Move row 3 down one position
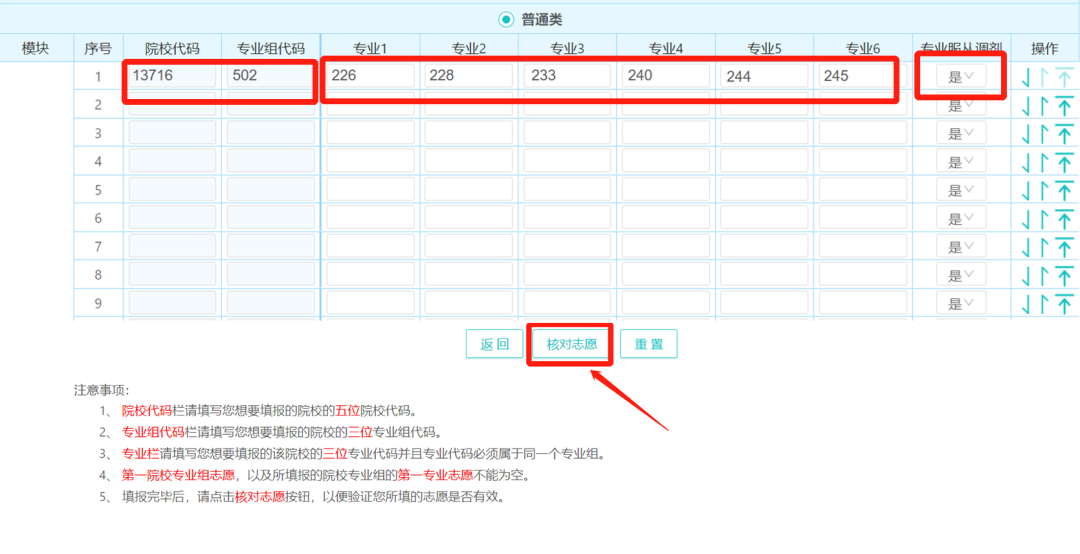Screen dimensions: 1080x554 click(1027, 134)
